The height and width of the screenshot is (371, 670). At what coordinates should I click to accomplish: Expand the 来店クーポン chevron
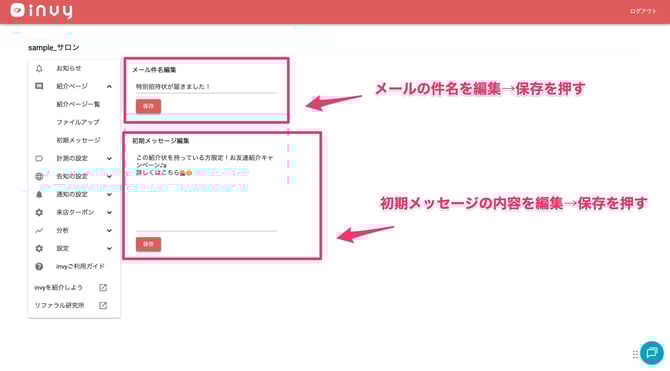[109, 212]
